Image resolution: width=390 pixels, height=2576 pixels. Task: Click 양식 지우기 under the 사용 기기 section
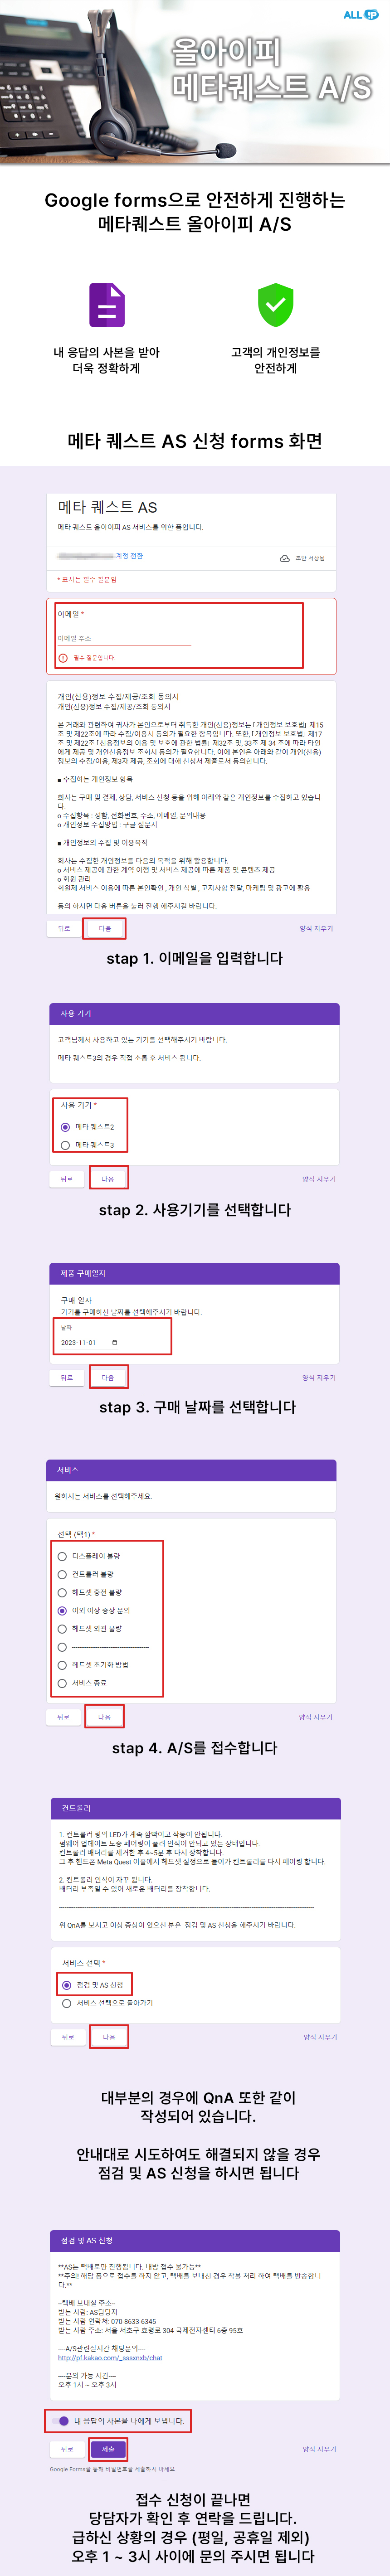point(319,1179)
